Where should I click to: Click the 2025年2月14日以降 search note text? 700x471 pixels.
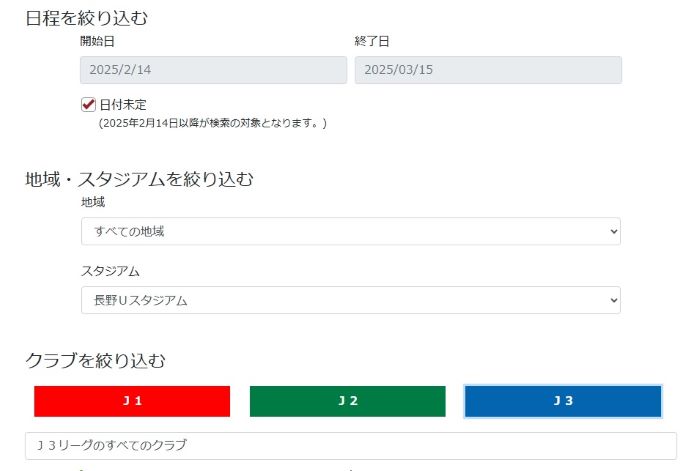point(212,123)
